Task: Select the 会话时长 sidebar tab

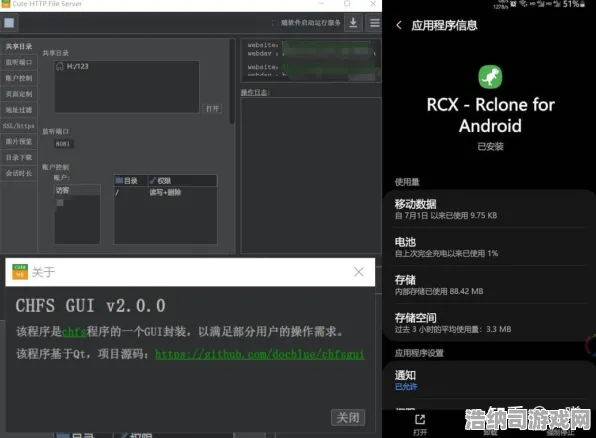Action: point(19,173)
